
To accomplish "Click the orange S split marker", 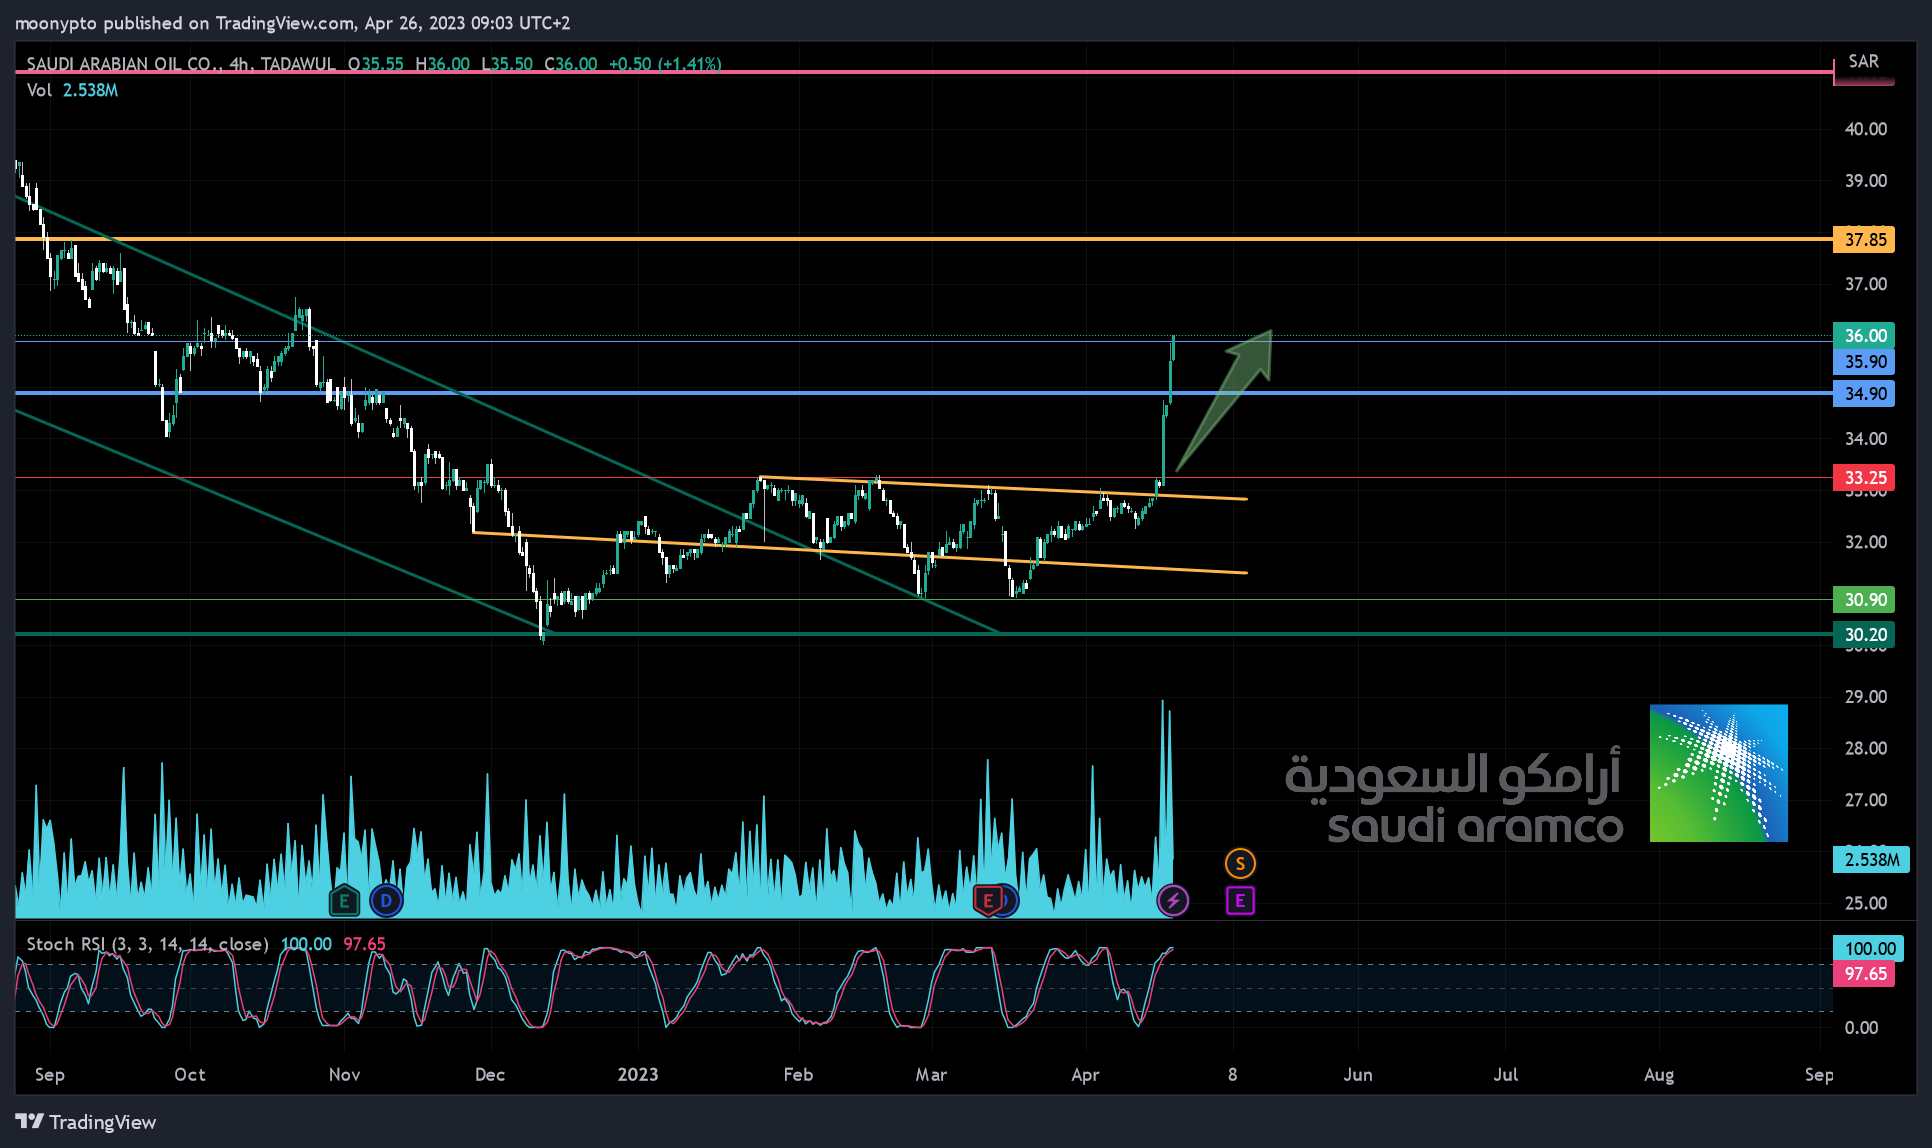I will (x=1240, y=863).
